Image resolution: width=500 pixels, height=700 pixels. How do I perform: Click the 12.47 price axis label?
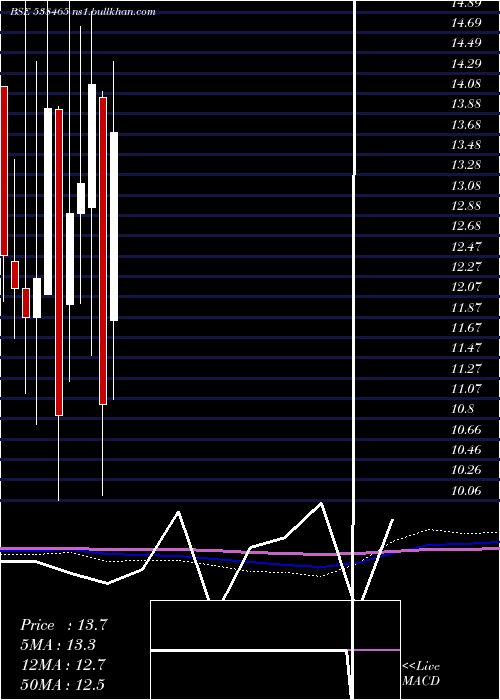click(x=466, y=246)
